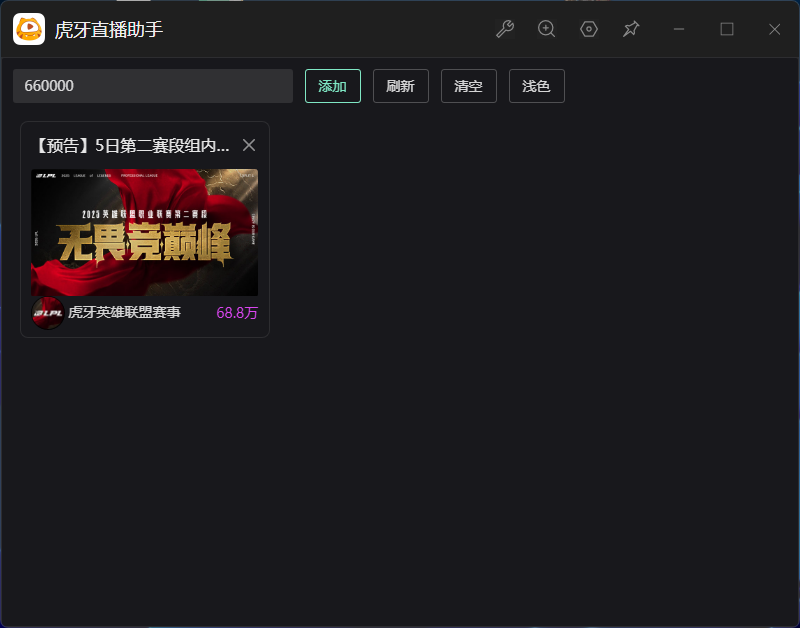
Task: Focus the room ID field showing 660000
Action: coord(153,86)
